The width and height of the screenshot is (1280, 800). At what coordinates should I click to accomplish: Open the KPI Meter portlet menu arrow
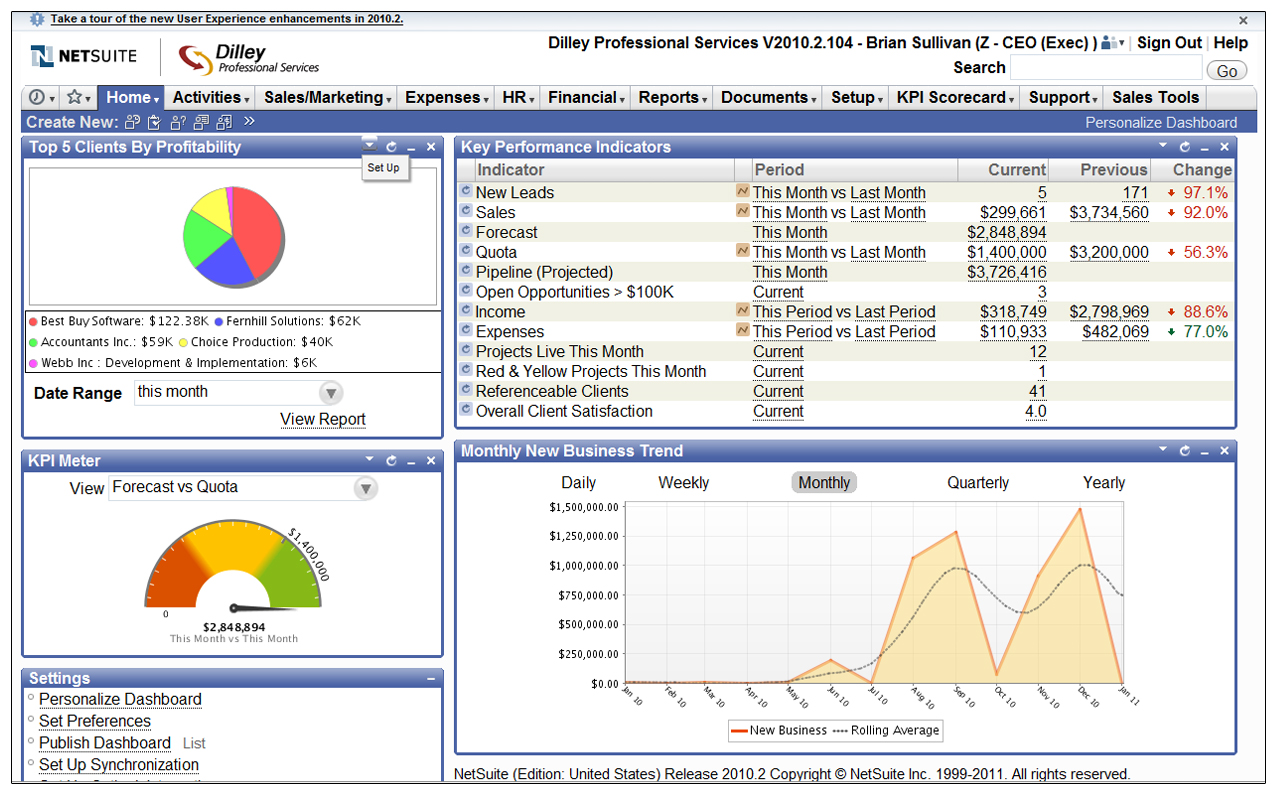coord(369,460)
